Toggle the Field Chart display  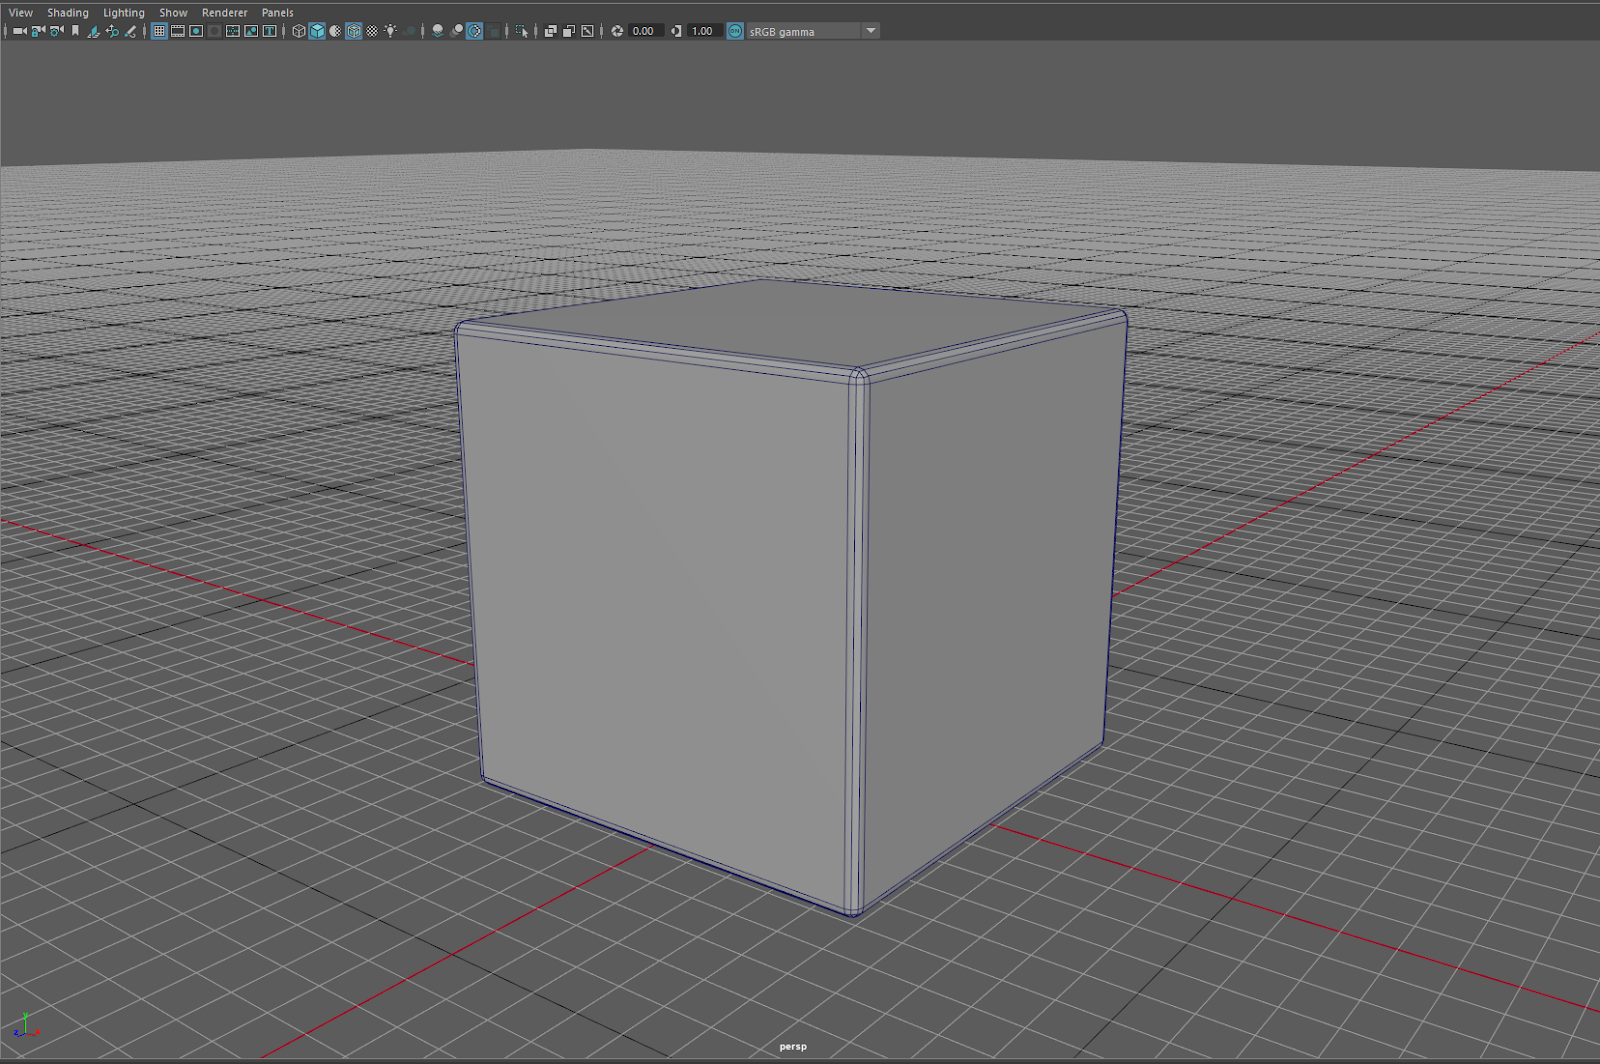tap(233, 31)
